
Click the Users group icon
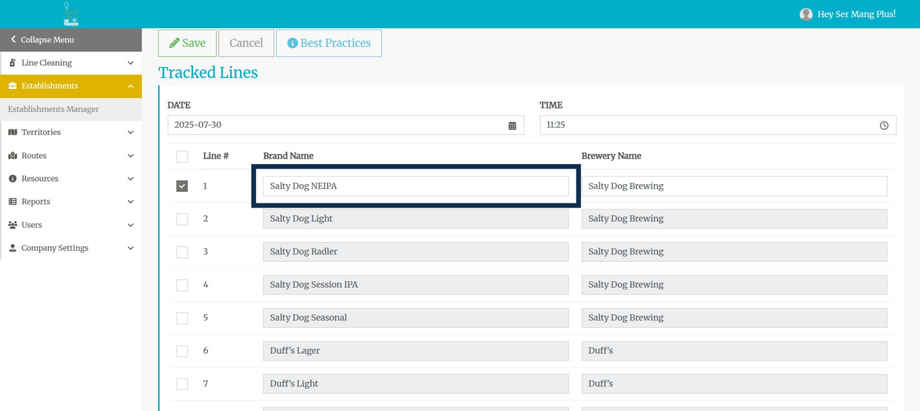coord(12,225)
